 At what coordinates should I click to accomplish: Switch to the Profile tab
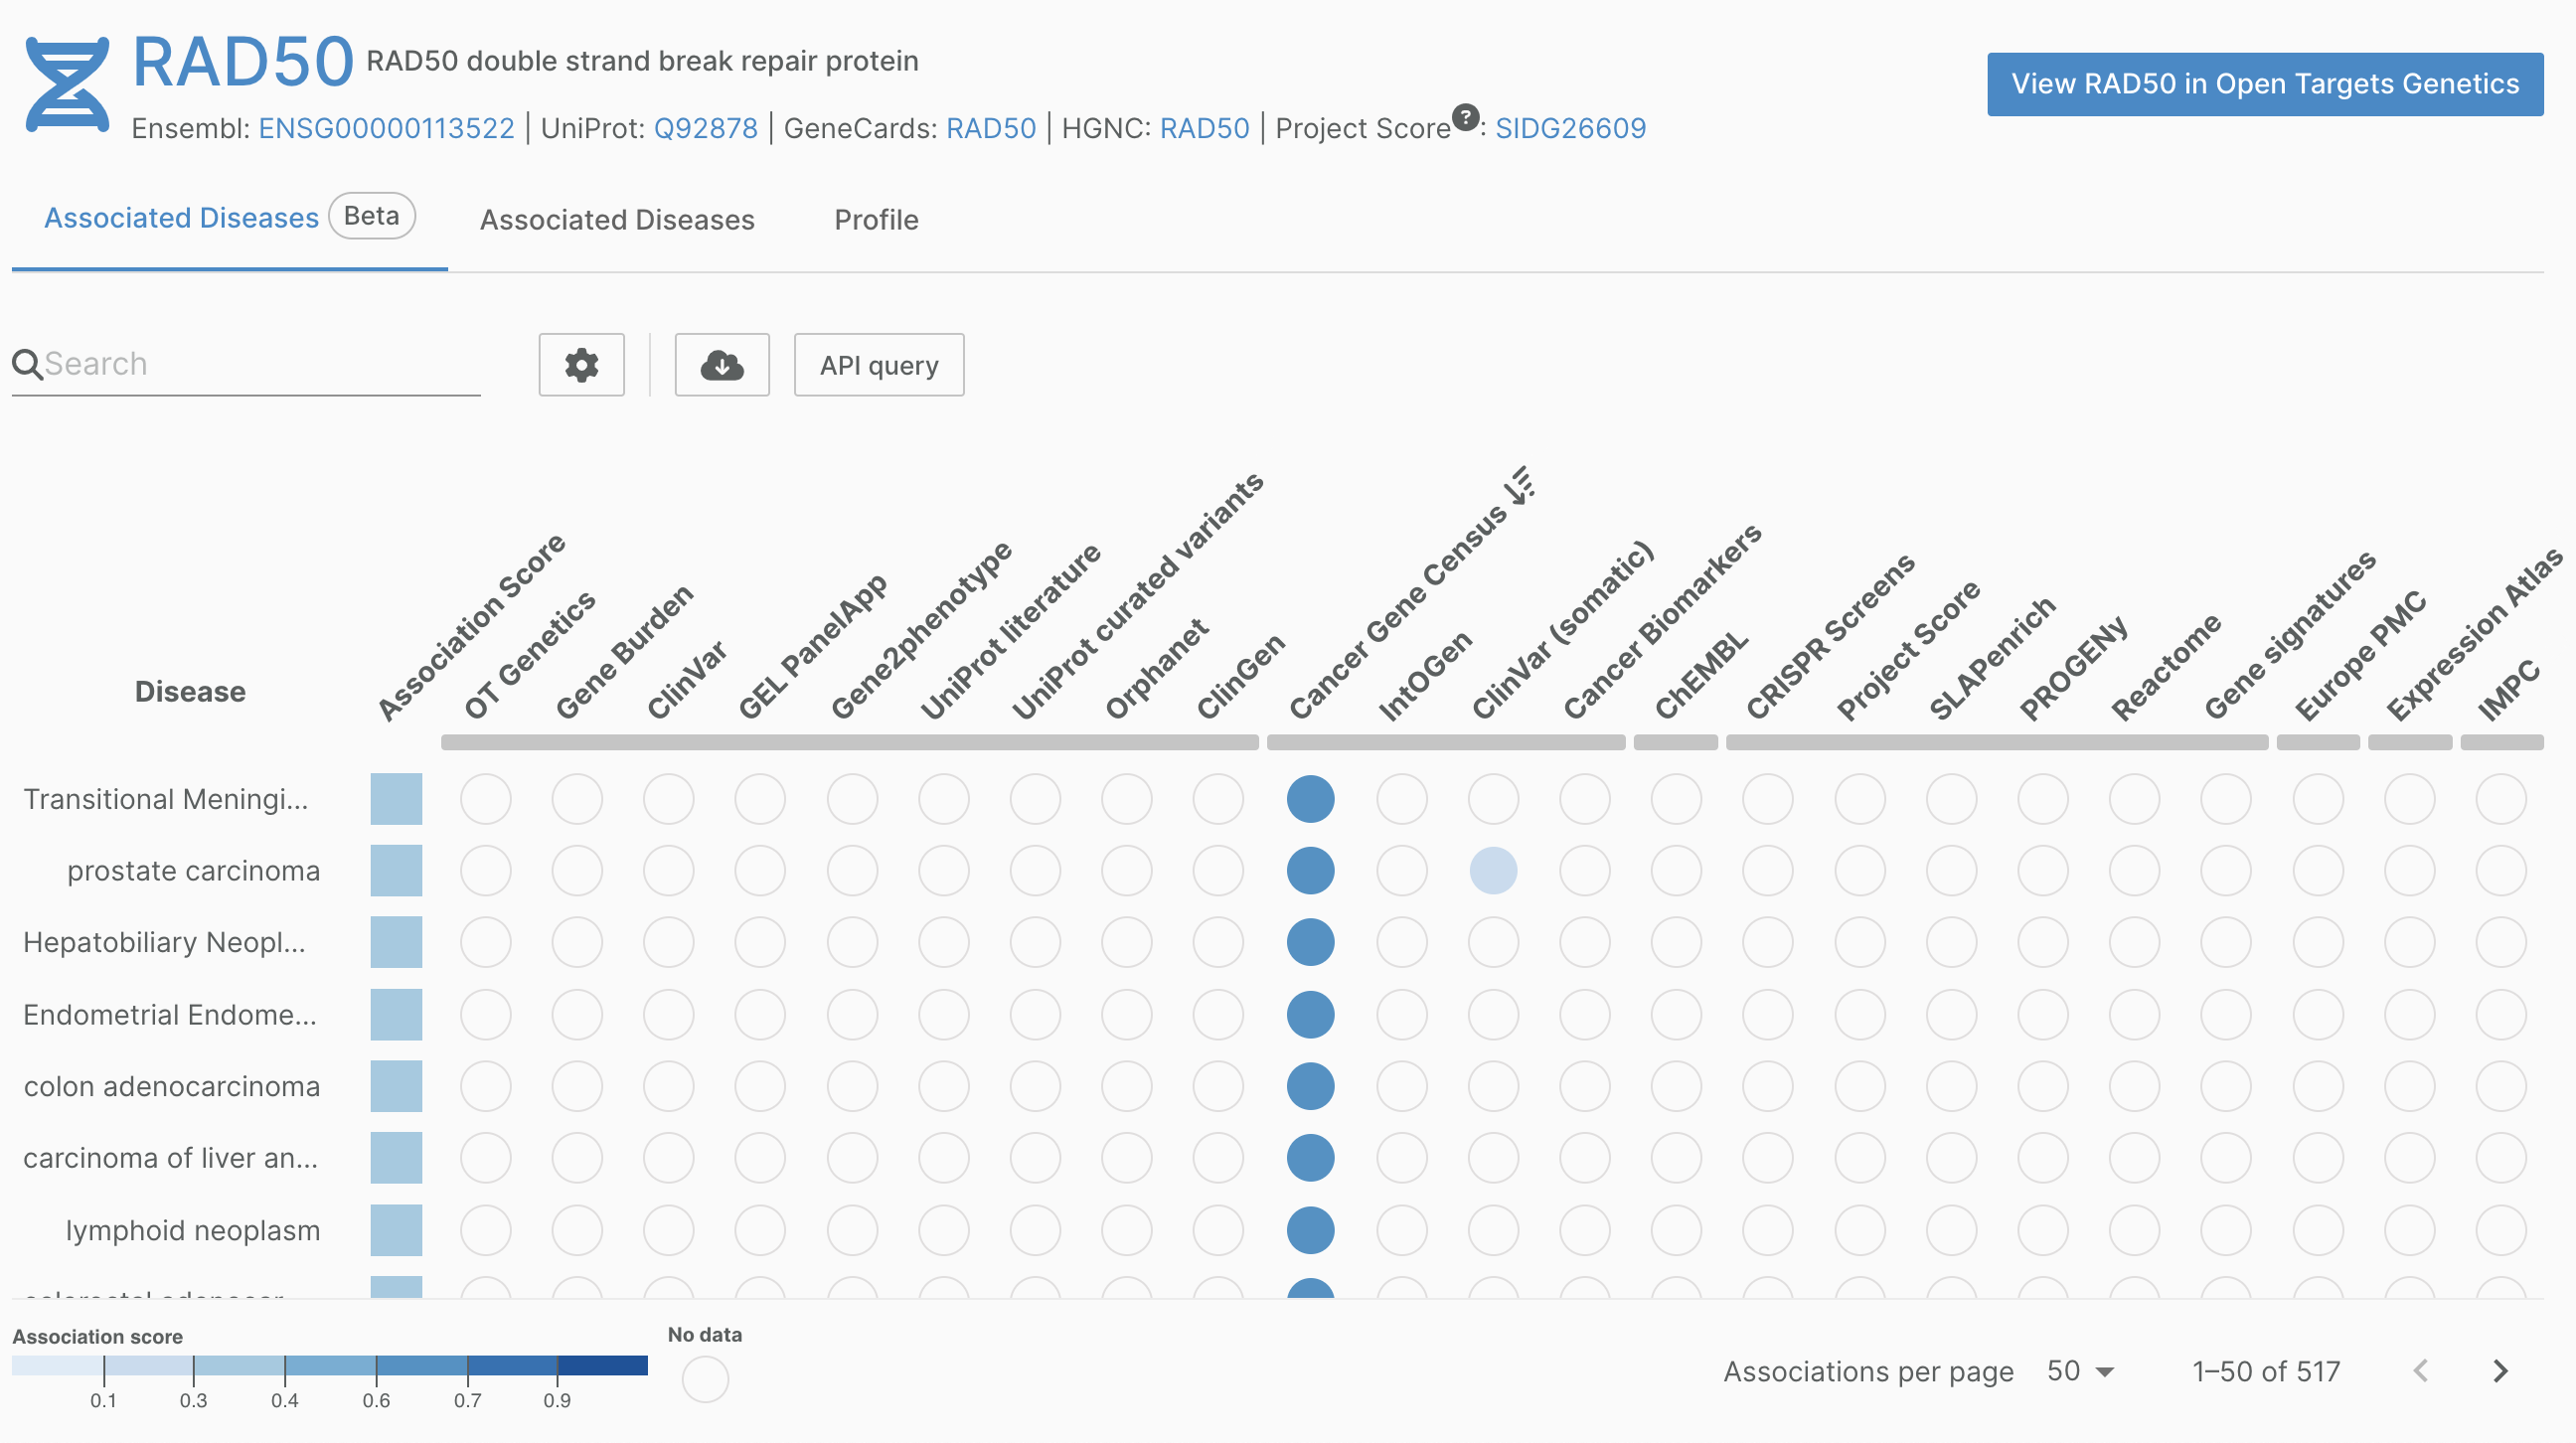tap(876, 220)
